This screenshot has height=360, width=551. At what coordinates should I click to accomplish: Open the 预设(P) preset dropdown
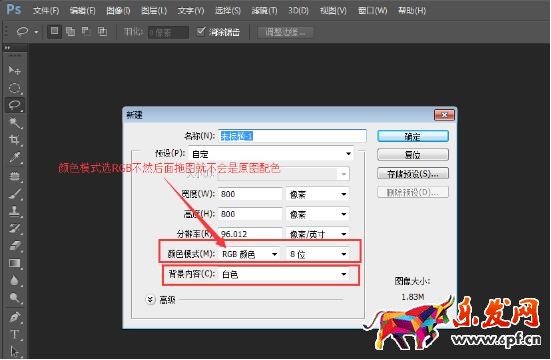click(x=271, y=154)
